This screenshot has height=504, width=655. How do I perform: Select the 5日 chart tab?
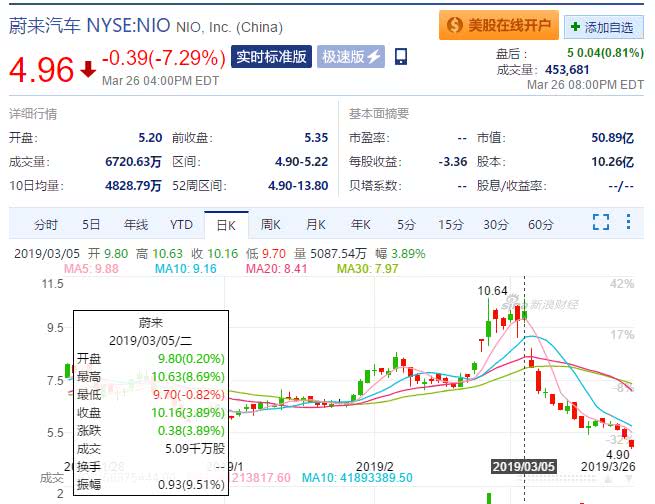coord(91,225)
